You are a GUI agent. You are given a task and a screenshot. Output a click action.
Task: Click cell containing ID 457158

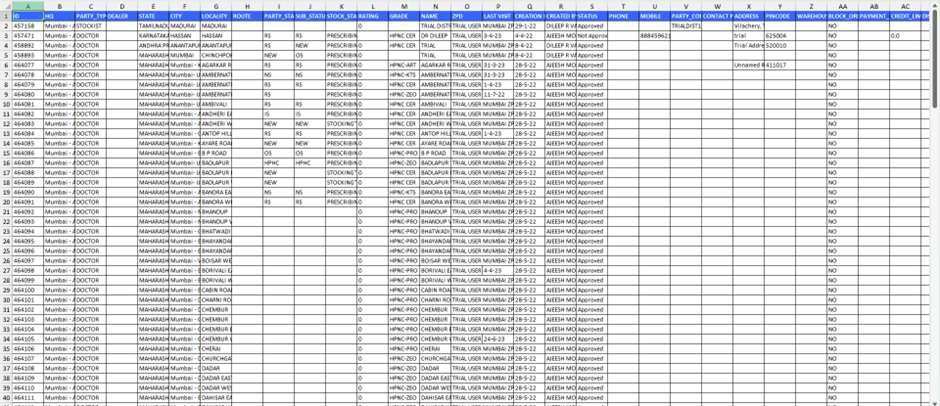pos(27,26)
